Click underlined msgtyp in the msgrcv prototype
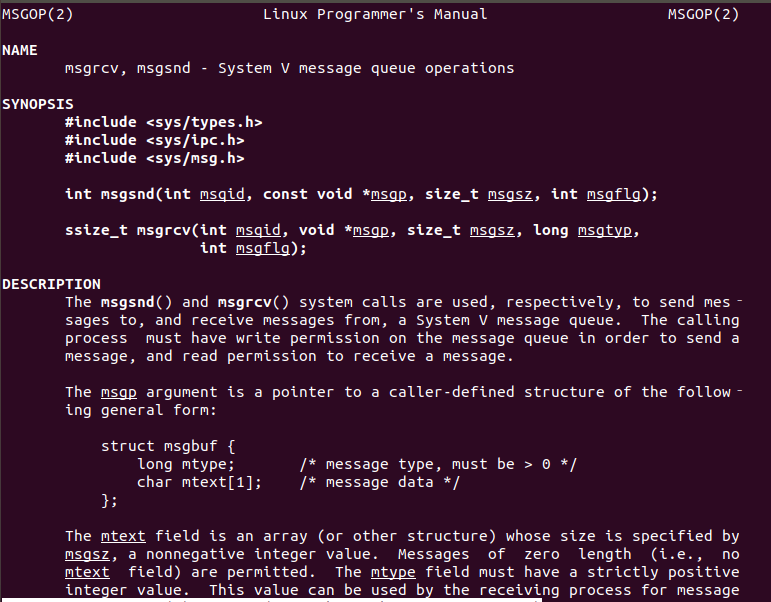771x602 pixels. pos(605,231)
